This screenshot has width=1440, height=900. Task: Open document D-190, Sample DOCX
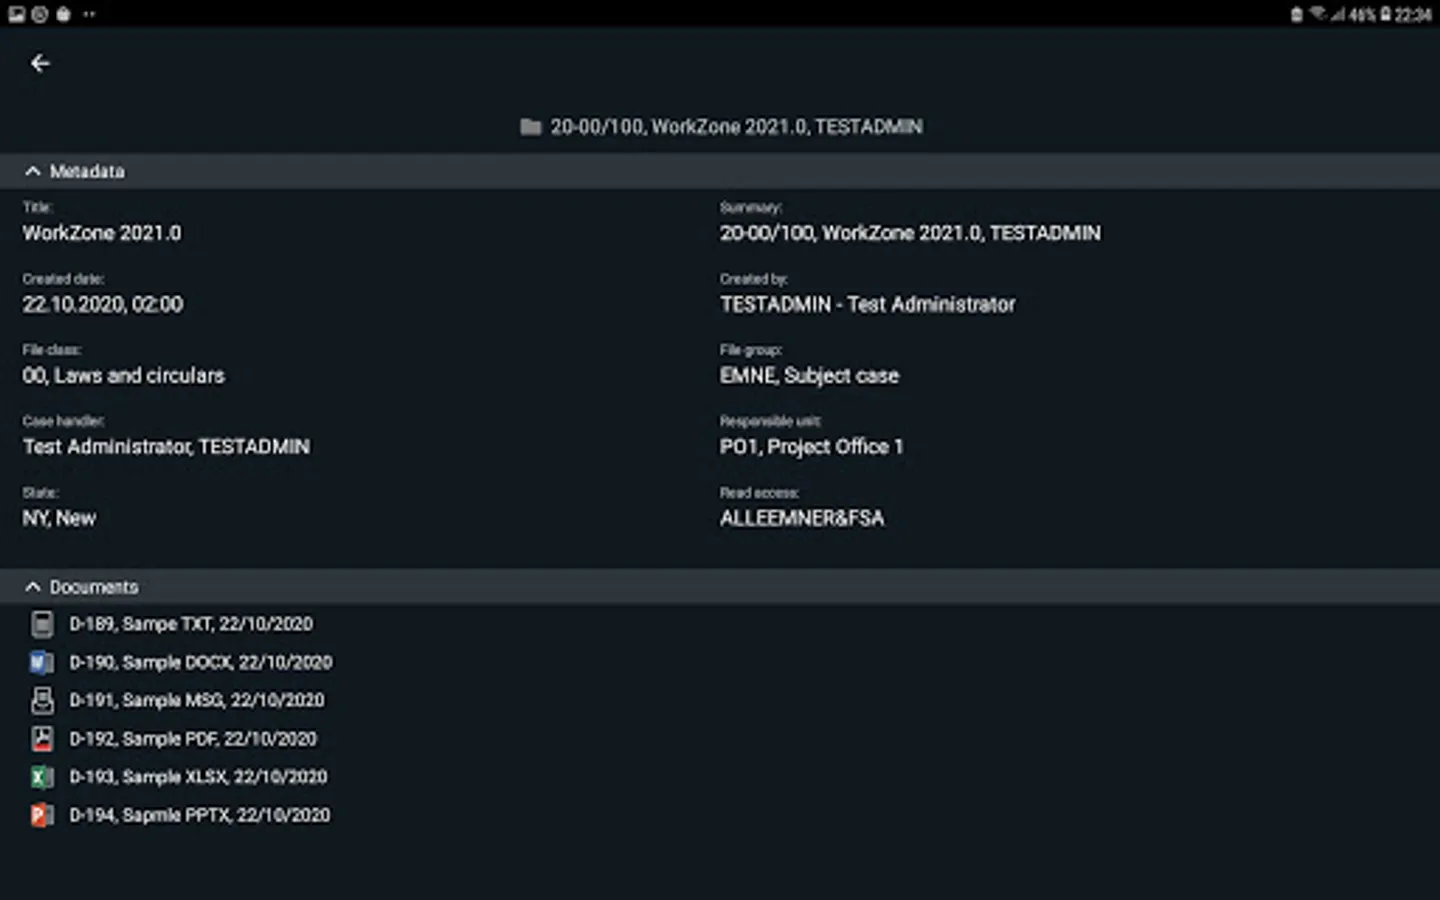point(200,662)
